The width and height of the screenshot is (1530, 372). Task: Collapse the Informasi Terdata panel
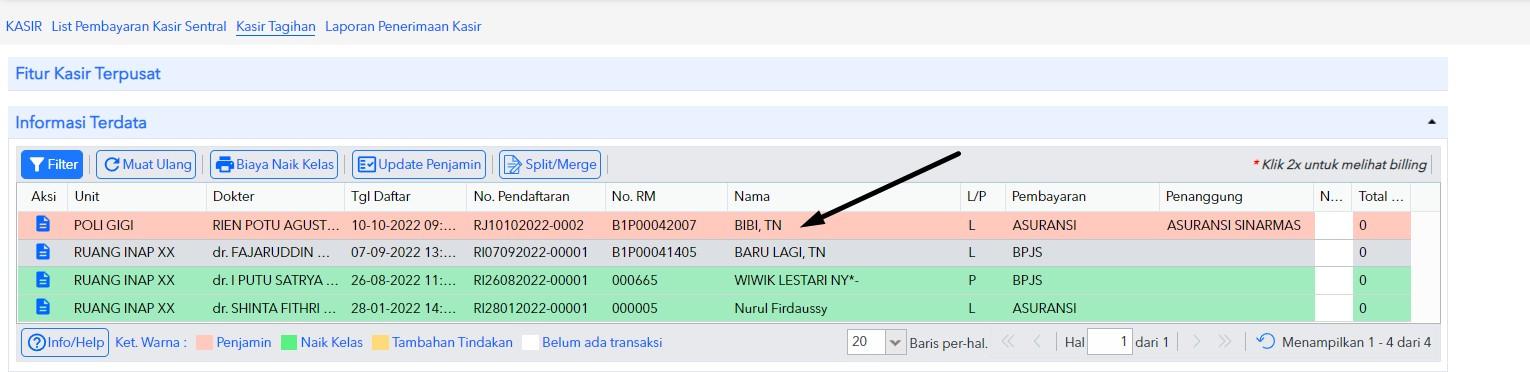(x=1431, y=122)
